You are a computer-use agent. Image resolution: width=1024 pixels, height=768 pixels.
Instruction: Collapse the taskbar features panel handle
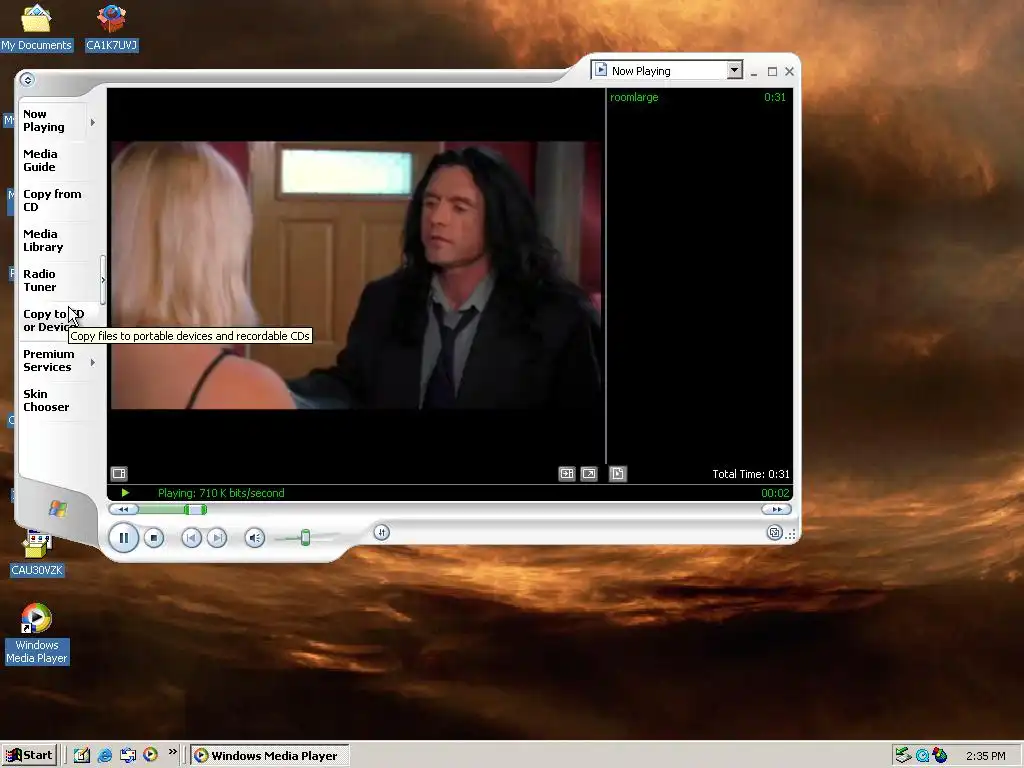click(103, 280)
